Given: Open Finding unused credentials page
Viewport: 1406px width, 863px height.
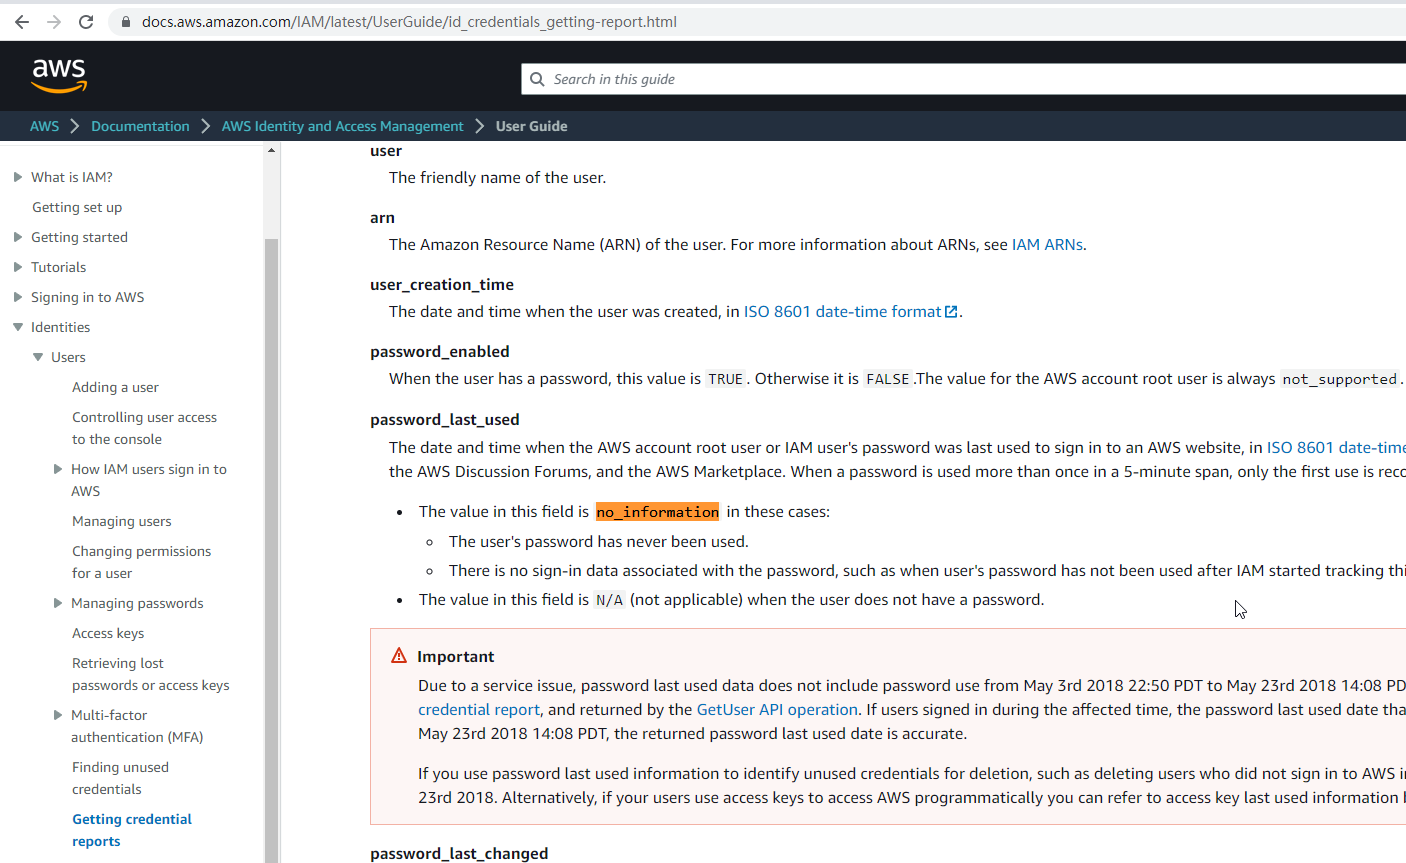Looking at the screenshot, I should tap(120, 778).
